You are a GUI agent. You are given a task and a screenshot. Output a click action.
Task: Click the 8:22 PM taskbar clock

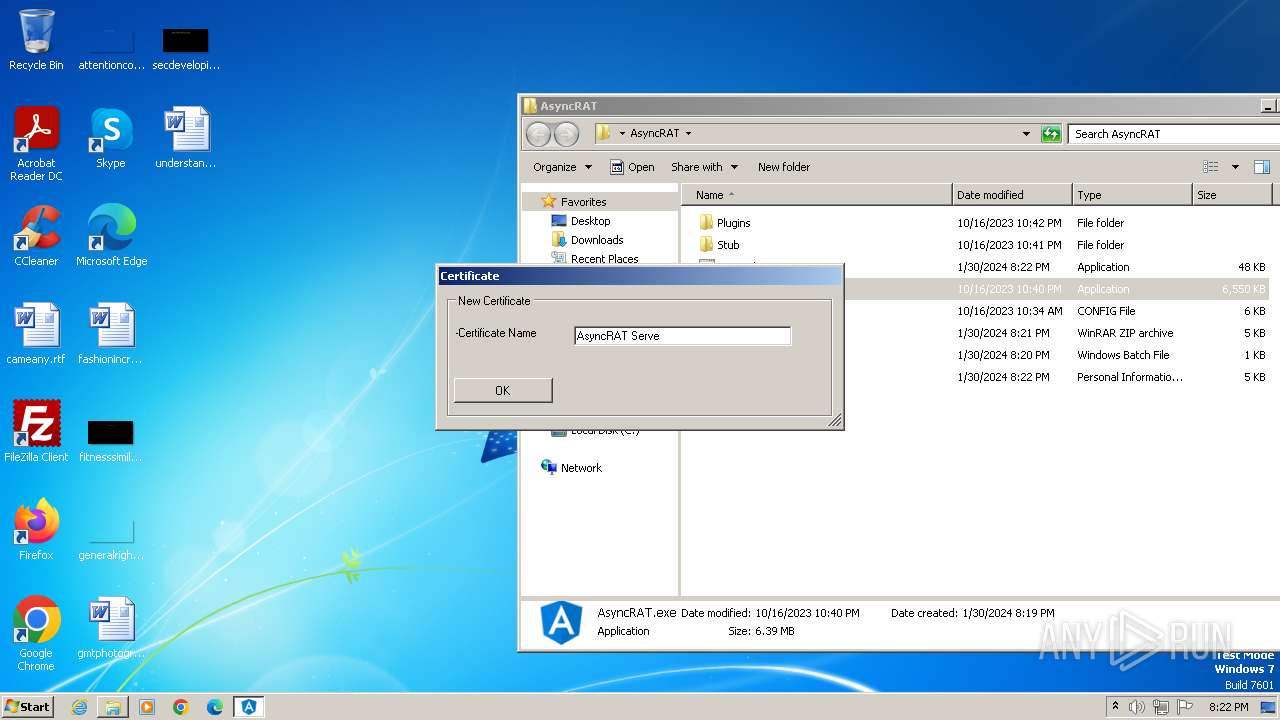(x=1229, y=707)
